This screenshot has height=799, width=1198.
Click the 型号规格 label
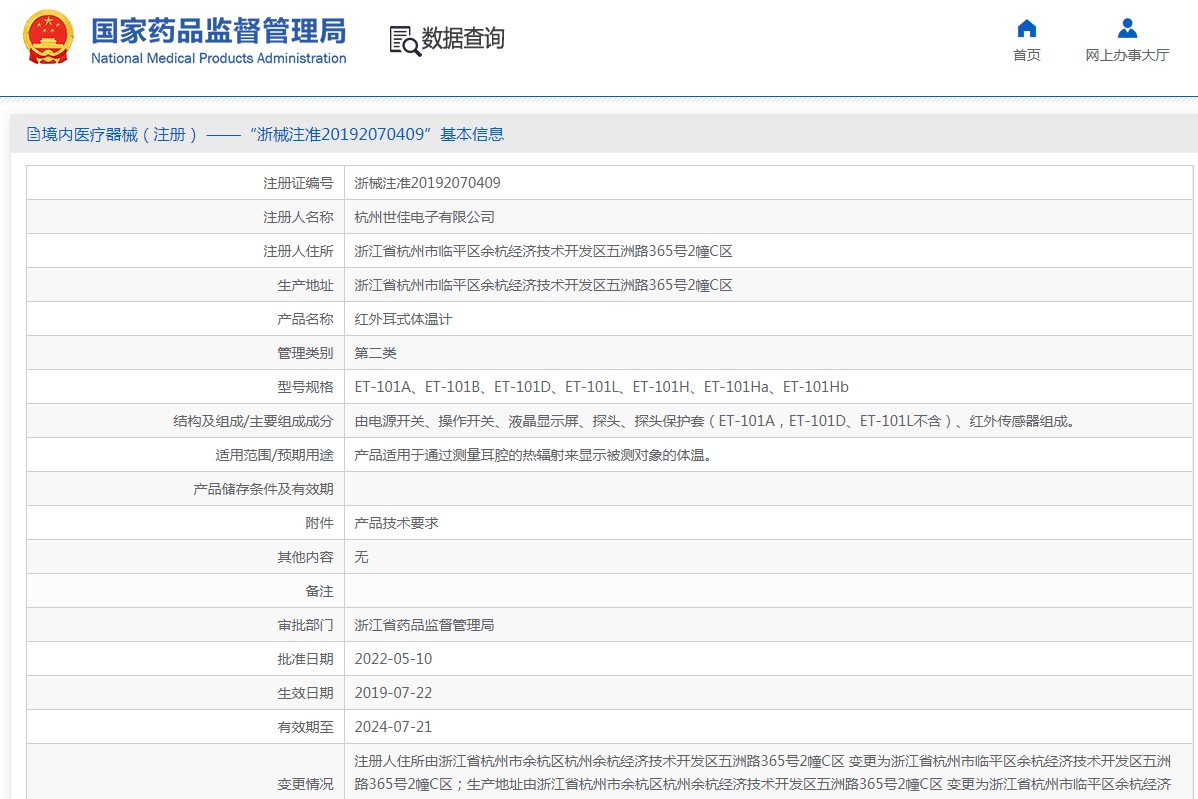[305, 387]
